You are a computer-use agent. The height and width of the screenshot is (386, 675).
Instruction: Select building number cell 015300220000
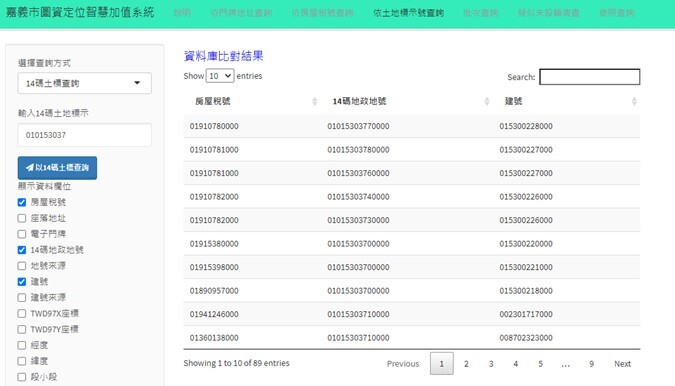tap(526, 244)
